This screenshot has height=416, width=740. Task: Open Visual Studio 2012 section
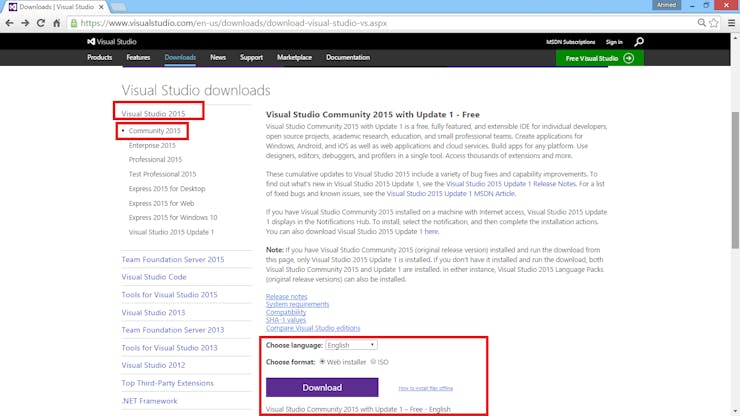click(153, 365)
